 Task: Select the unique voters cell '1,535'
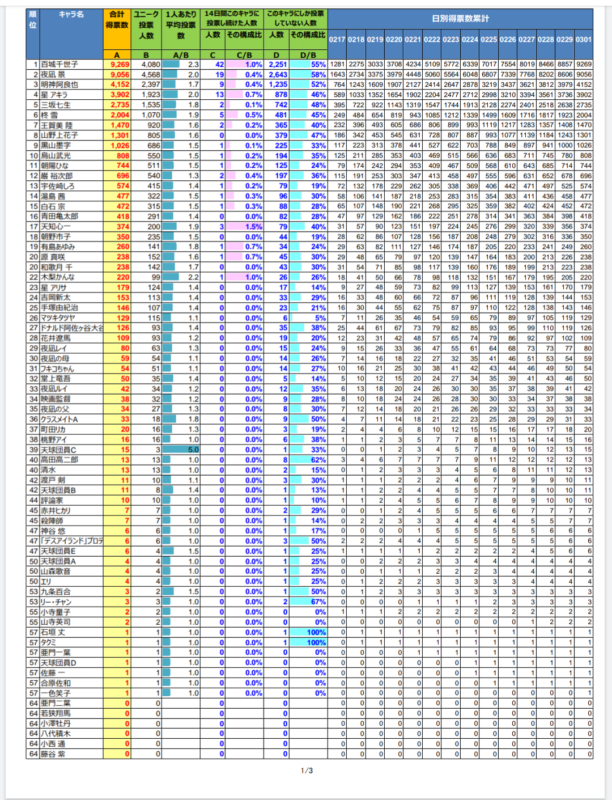146,105
